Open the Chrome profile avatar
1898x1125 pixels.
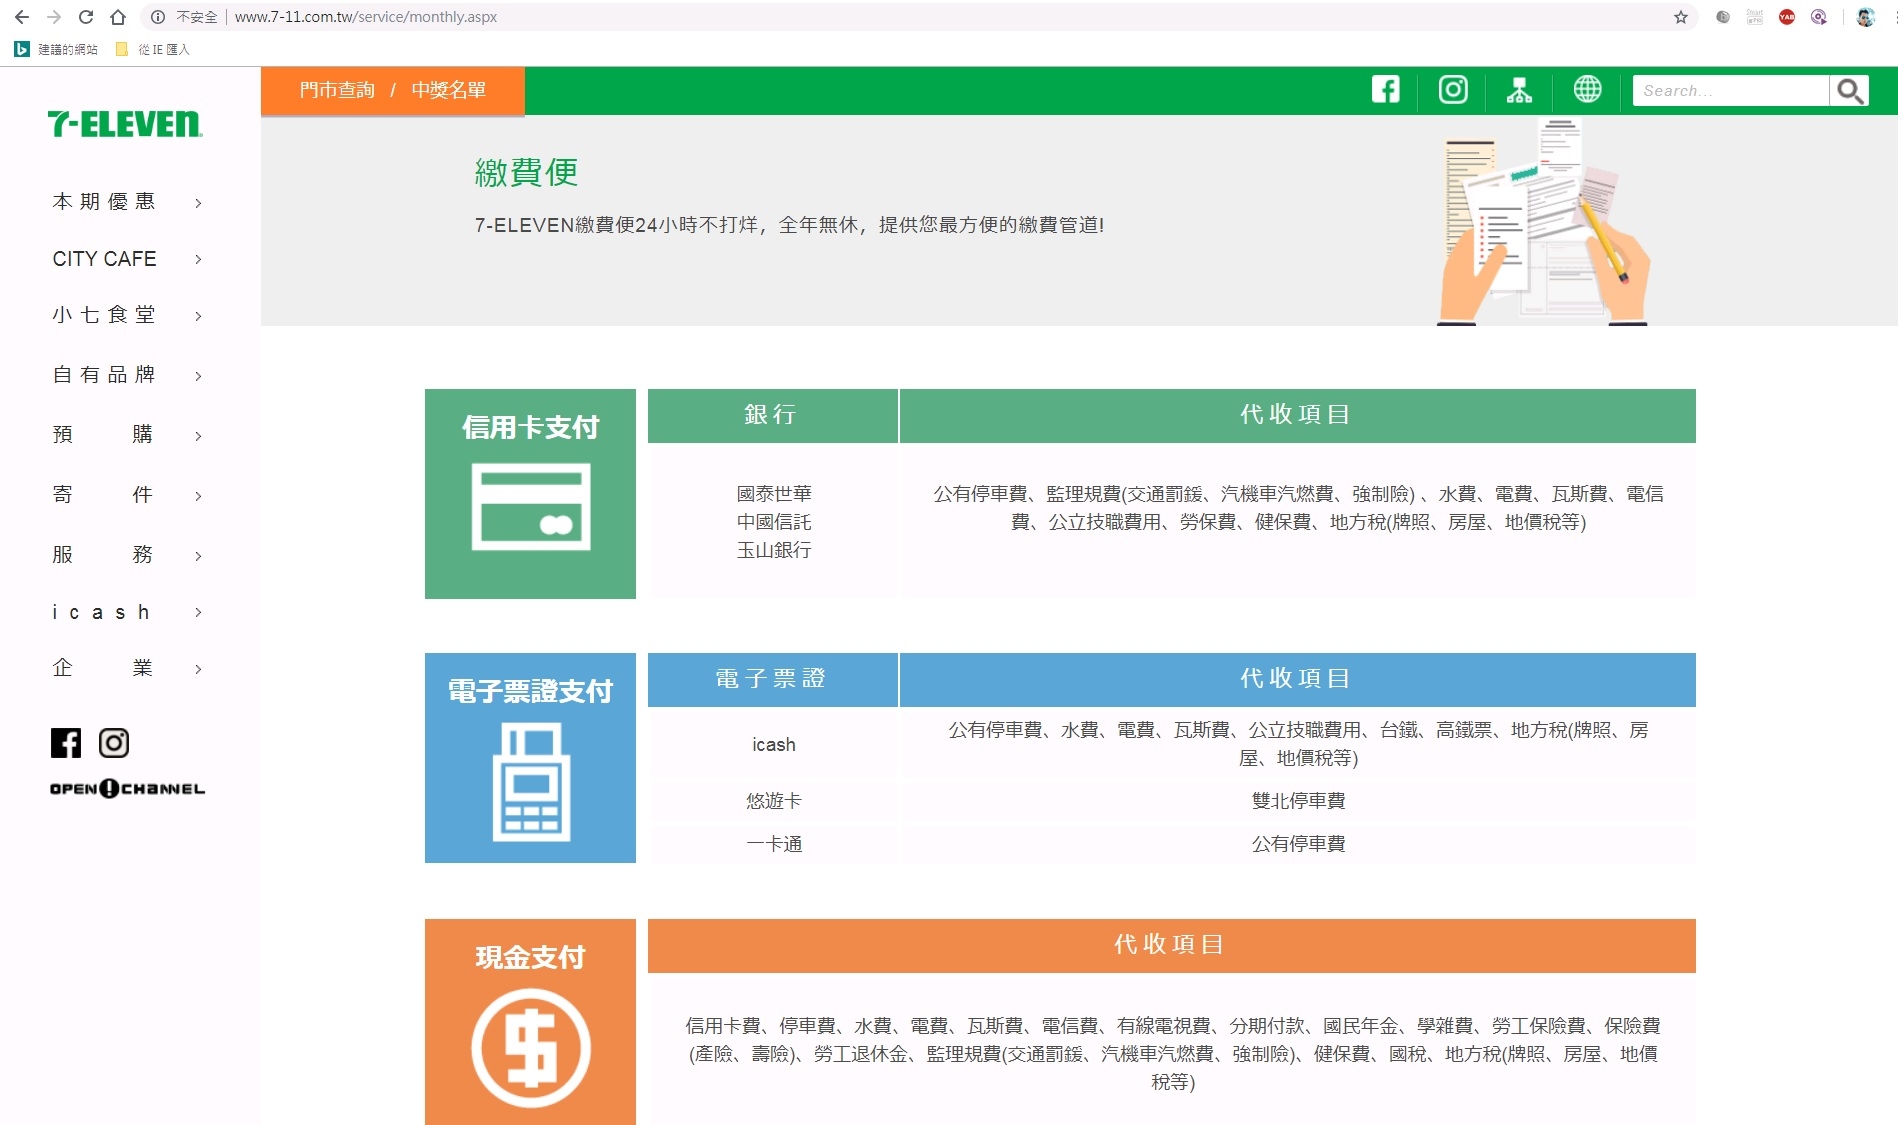[1865, 17]
